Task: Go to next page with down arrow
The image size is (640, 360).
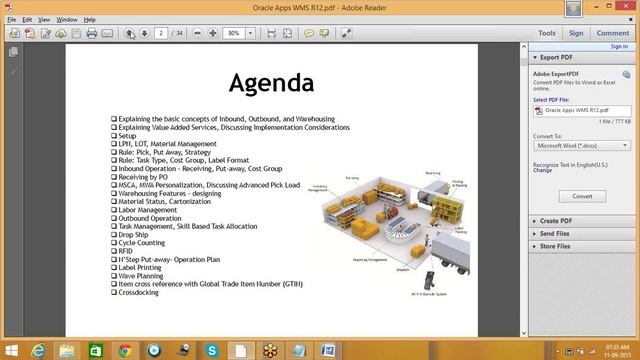Action: [x=144, y=33]
